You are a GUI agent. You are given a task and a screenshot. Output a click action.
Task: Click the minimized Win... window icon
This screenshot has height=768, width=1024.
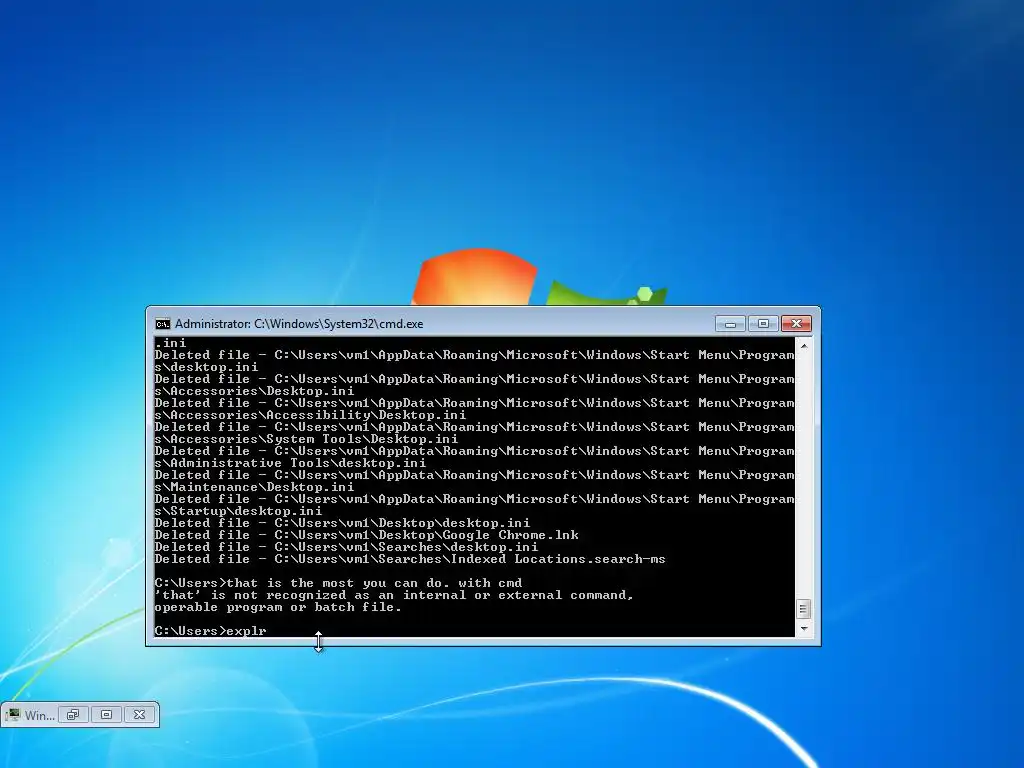[x=13, y=714]
